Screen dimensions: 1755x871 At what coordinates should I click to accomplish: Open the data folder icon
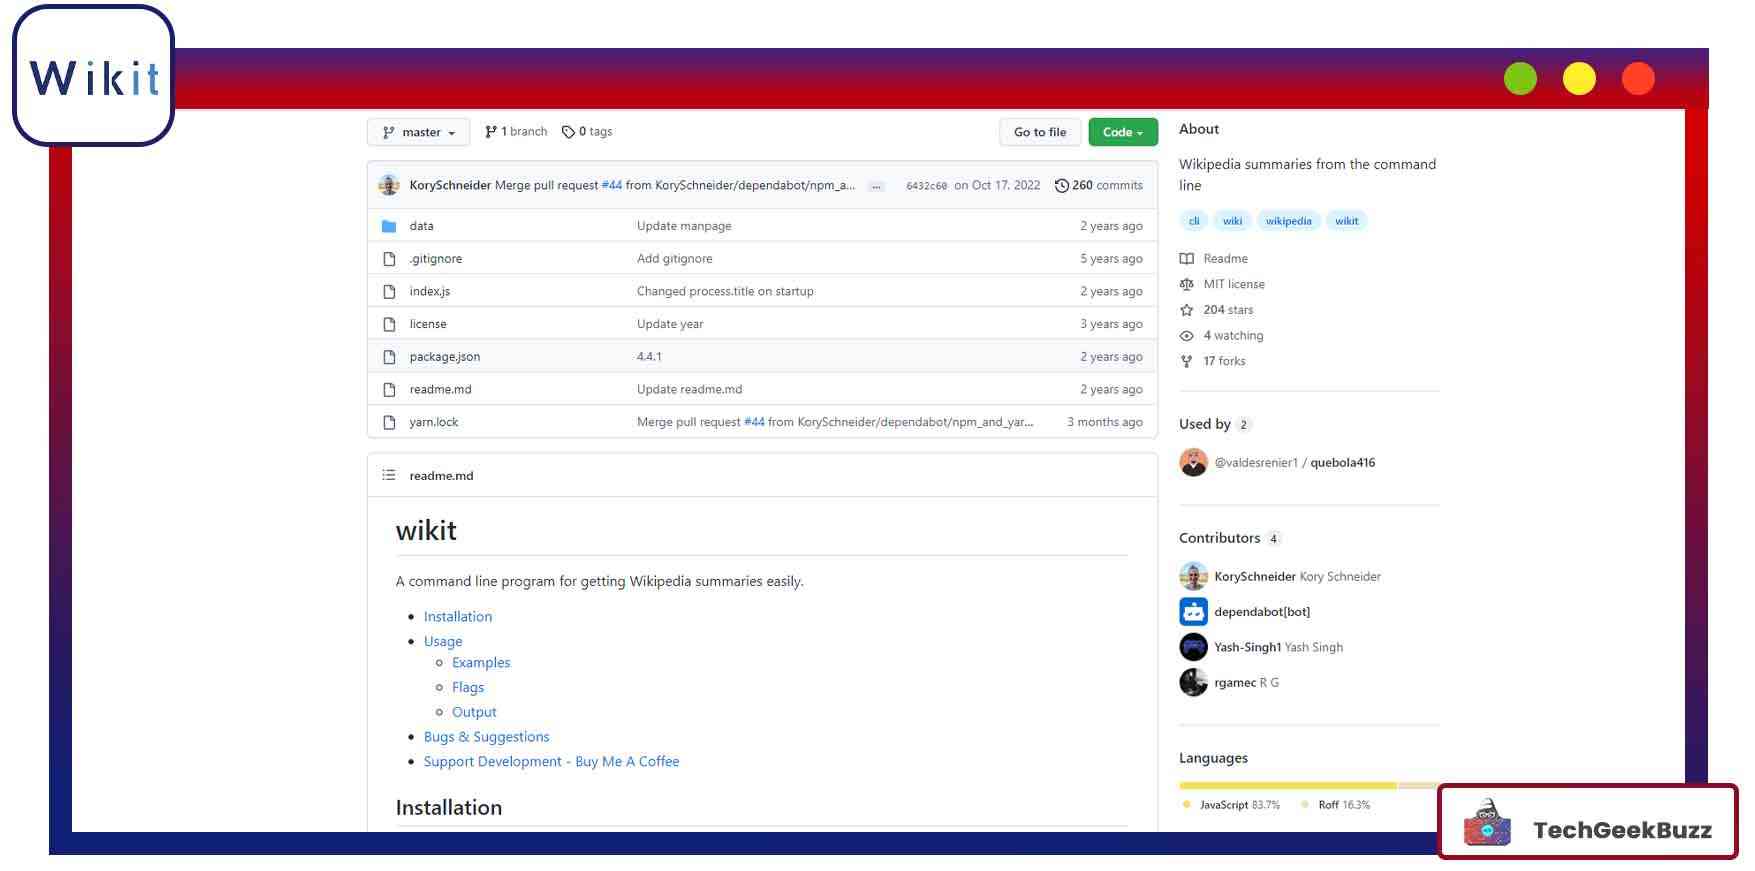(389, 226)
